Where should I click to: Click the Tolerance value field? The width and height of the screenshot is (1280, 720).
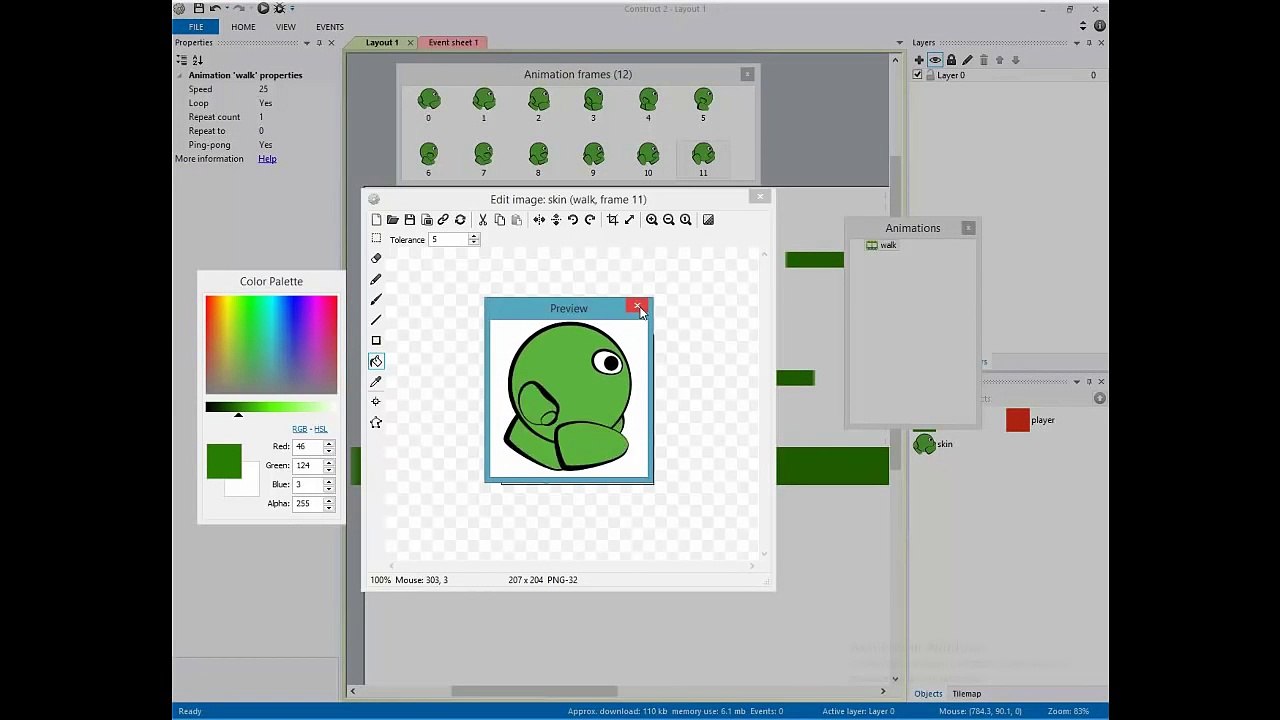(x=449, y=240)
